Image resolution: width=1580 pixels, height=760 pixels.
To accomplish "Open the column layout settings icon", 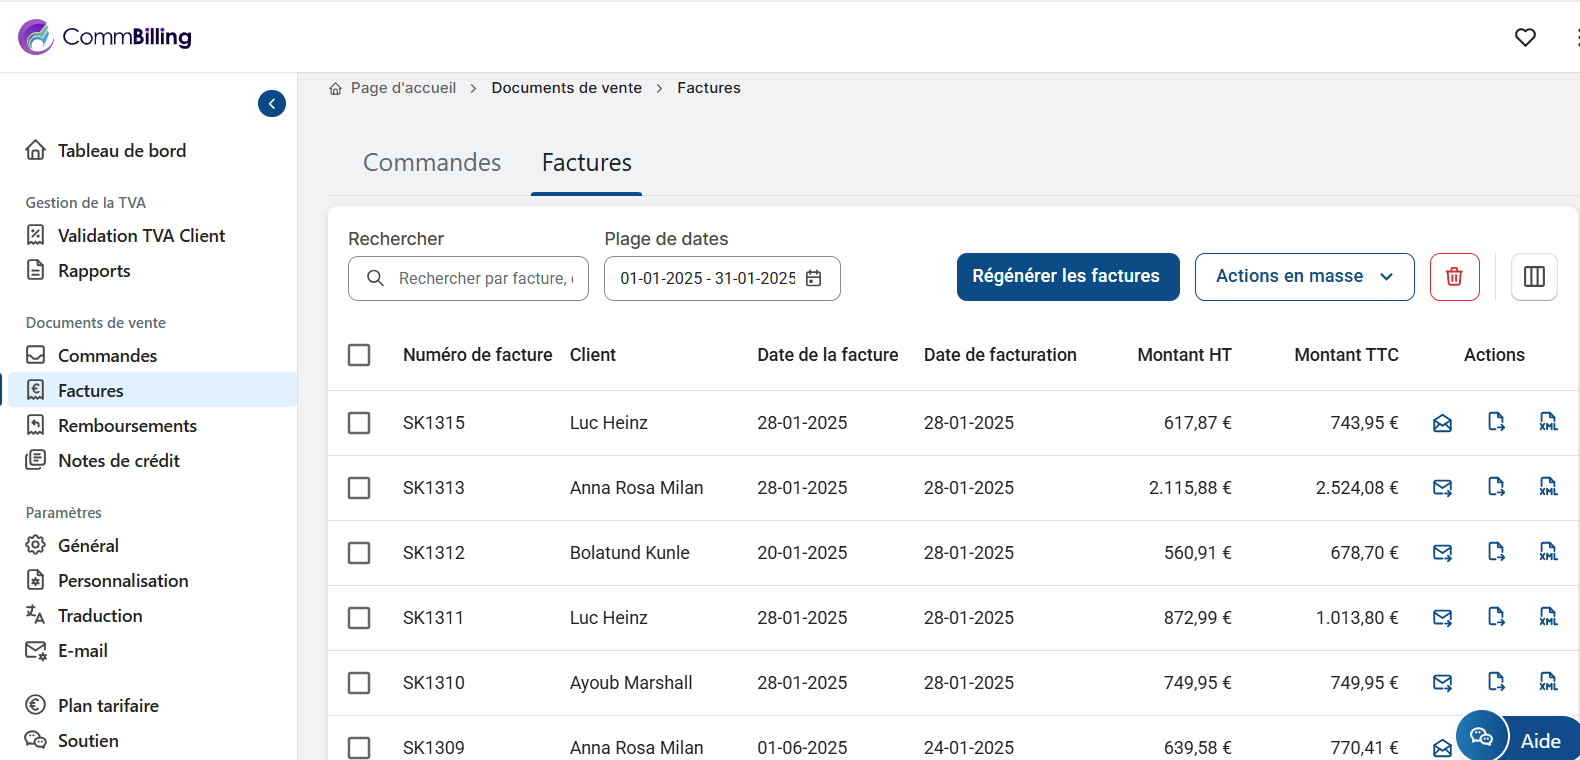I will click(x=1534, y=277).
